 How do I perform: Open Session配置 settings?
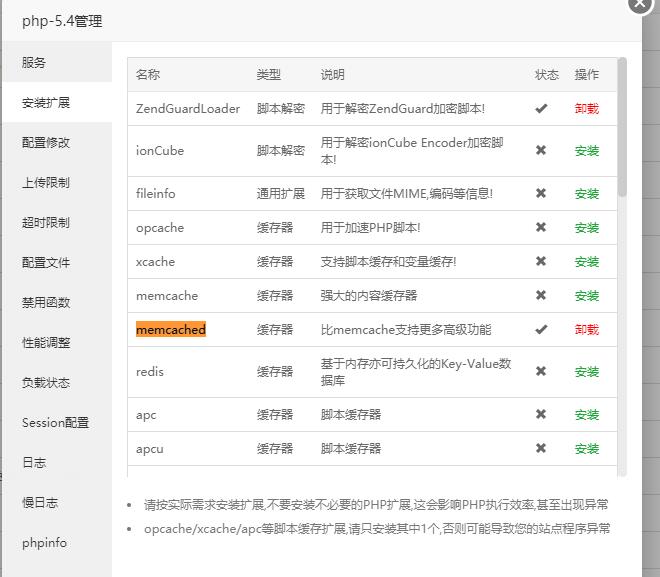point(55,423)
